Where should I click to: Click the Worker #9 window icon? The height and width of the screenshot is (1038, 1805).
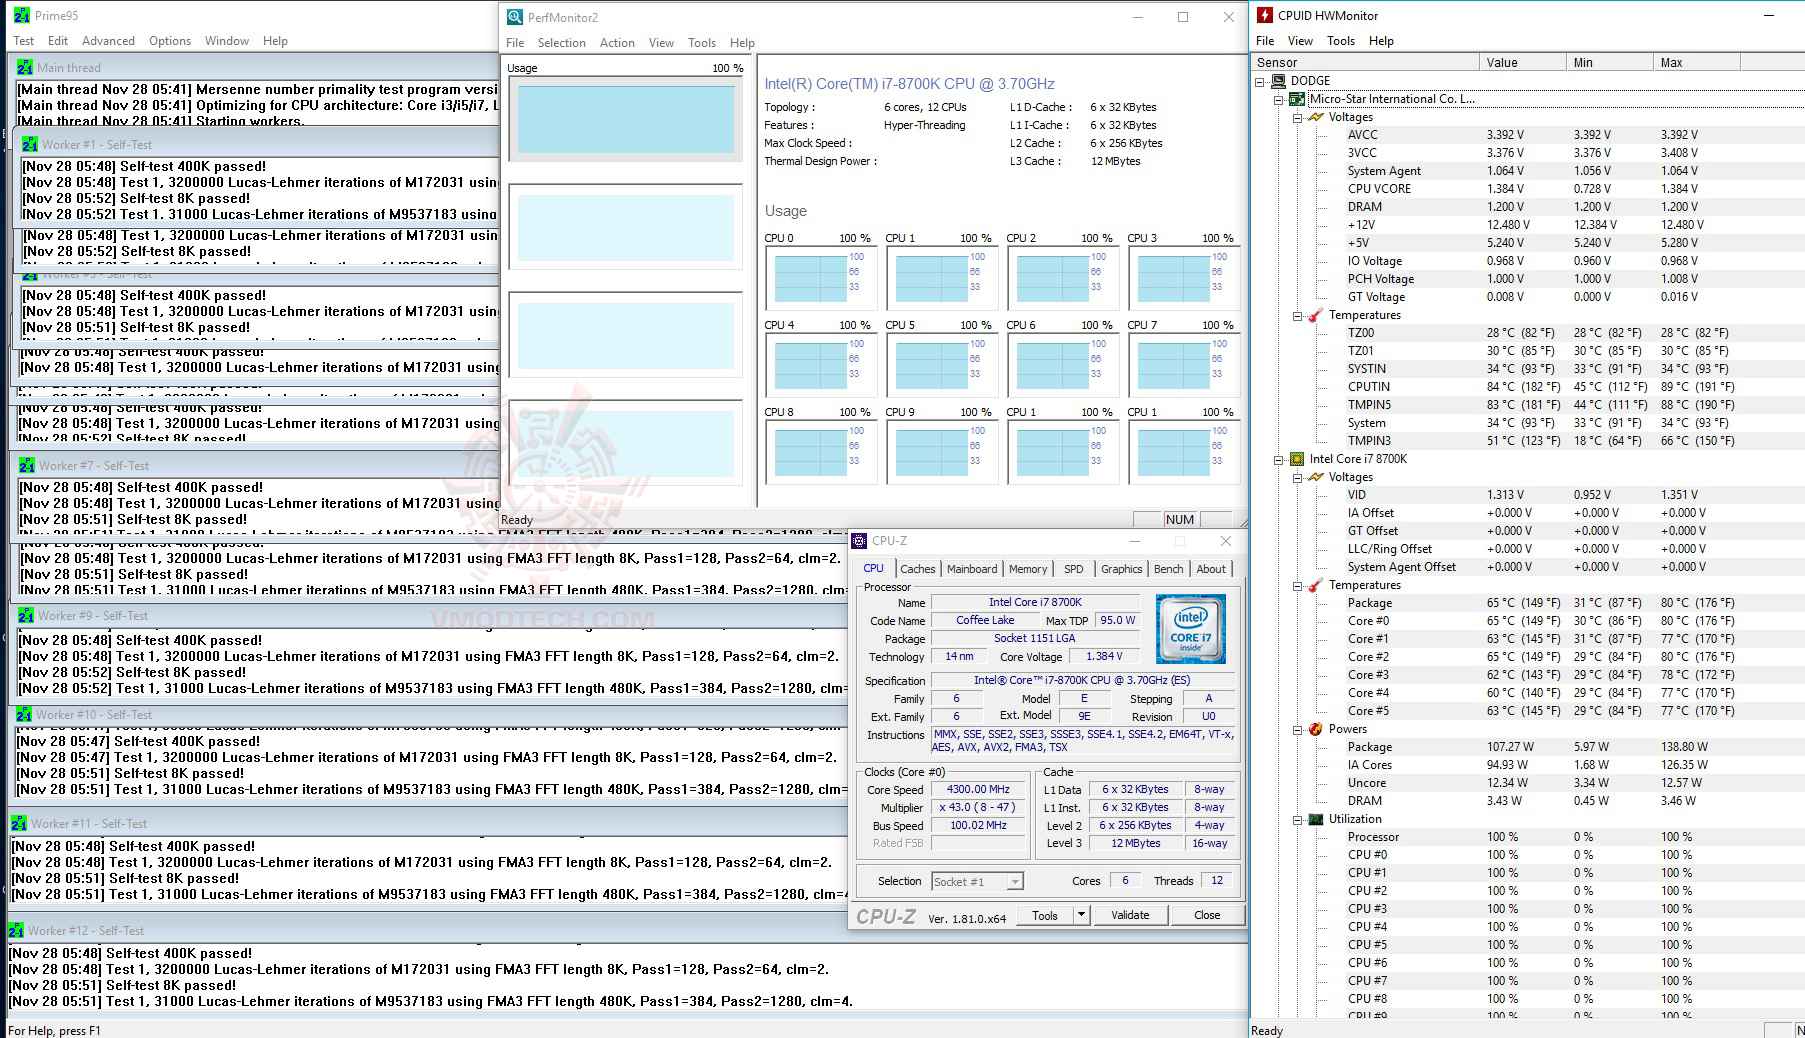click(x=26, y=616)
